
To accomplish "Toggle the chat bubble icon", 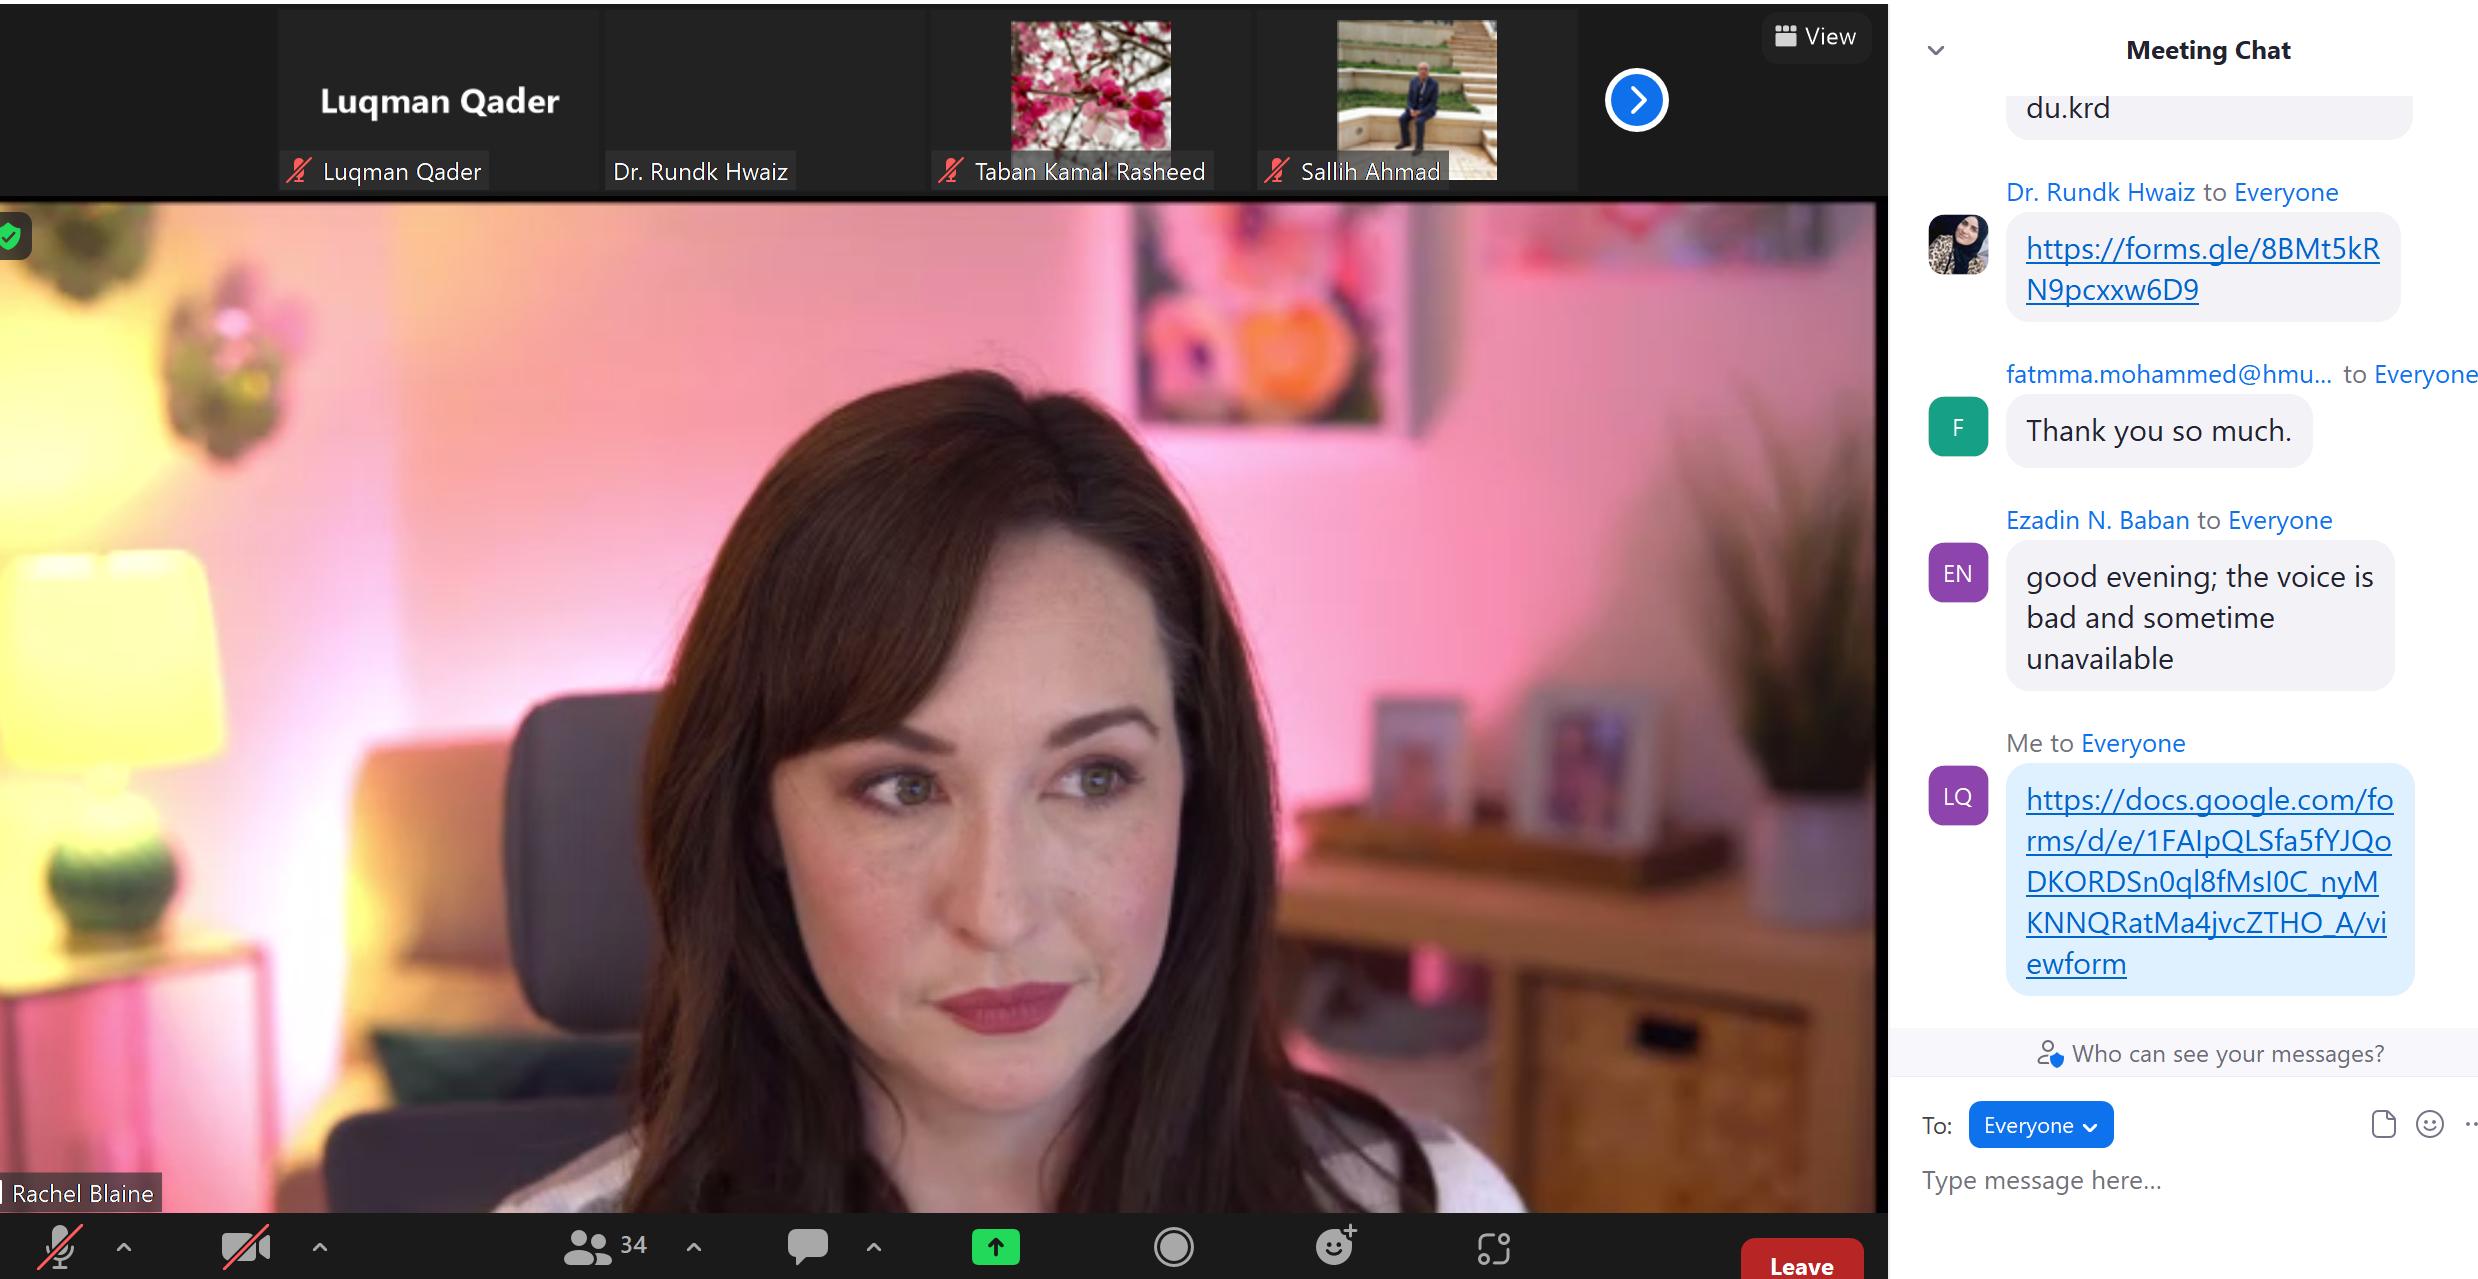I will click(x=808, y=1246).
